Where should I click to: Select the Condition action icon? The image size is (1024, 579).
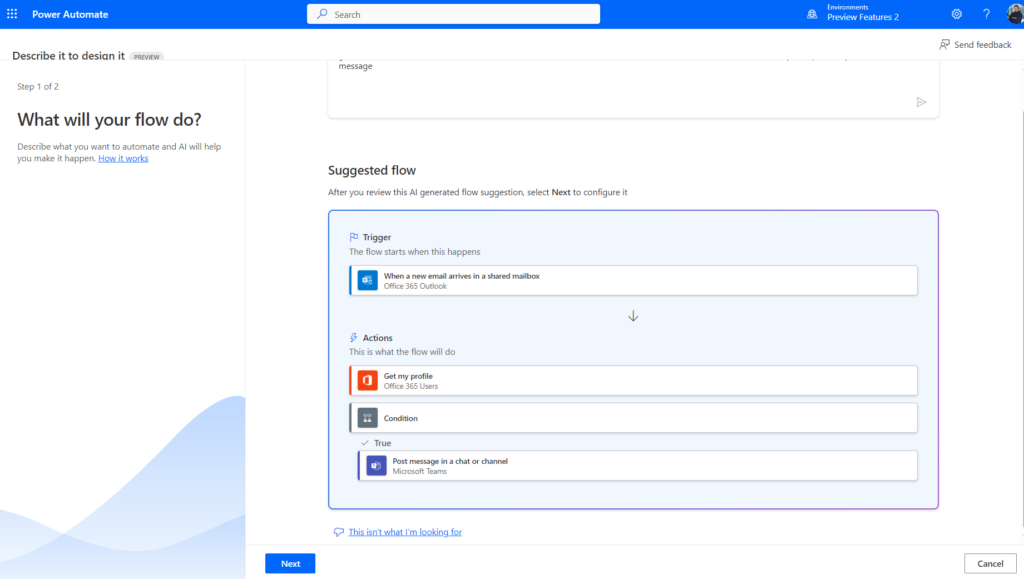pos(367,417)
